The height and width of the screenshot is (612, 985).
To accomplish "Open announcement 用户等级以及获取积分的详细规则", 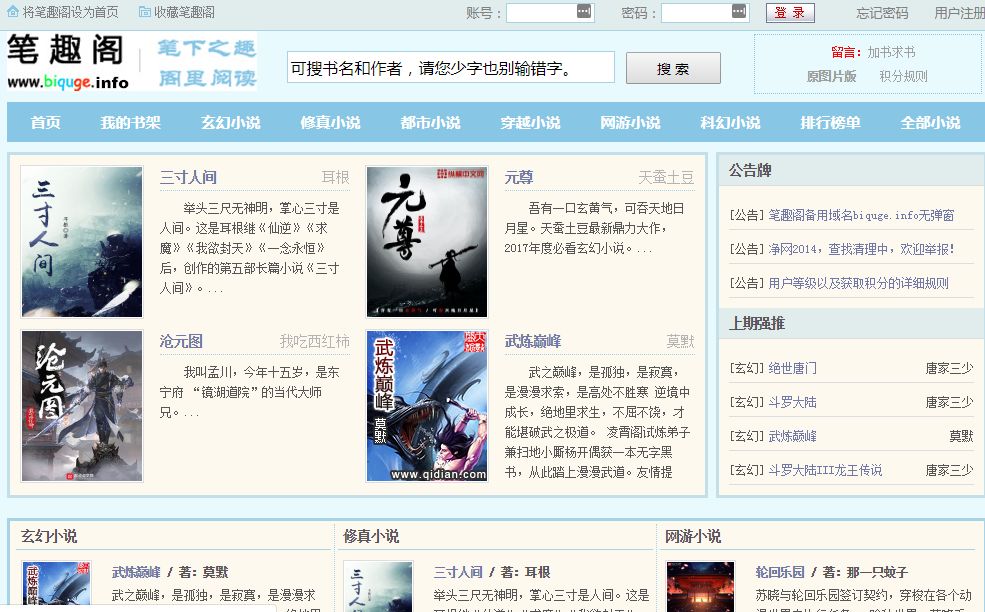I will coord(858,283).
